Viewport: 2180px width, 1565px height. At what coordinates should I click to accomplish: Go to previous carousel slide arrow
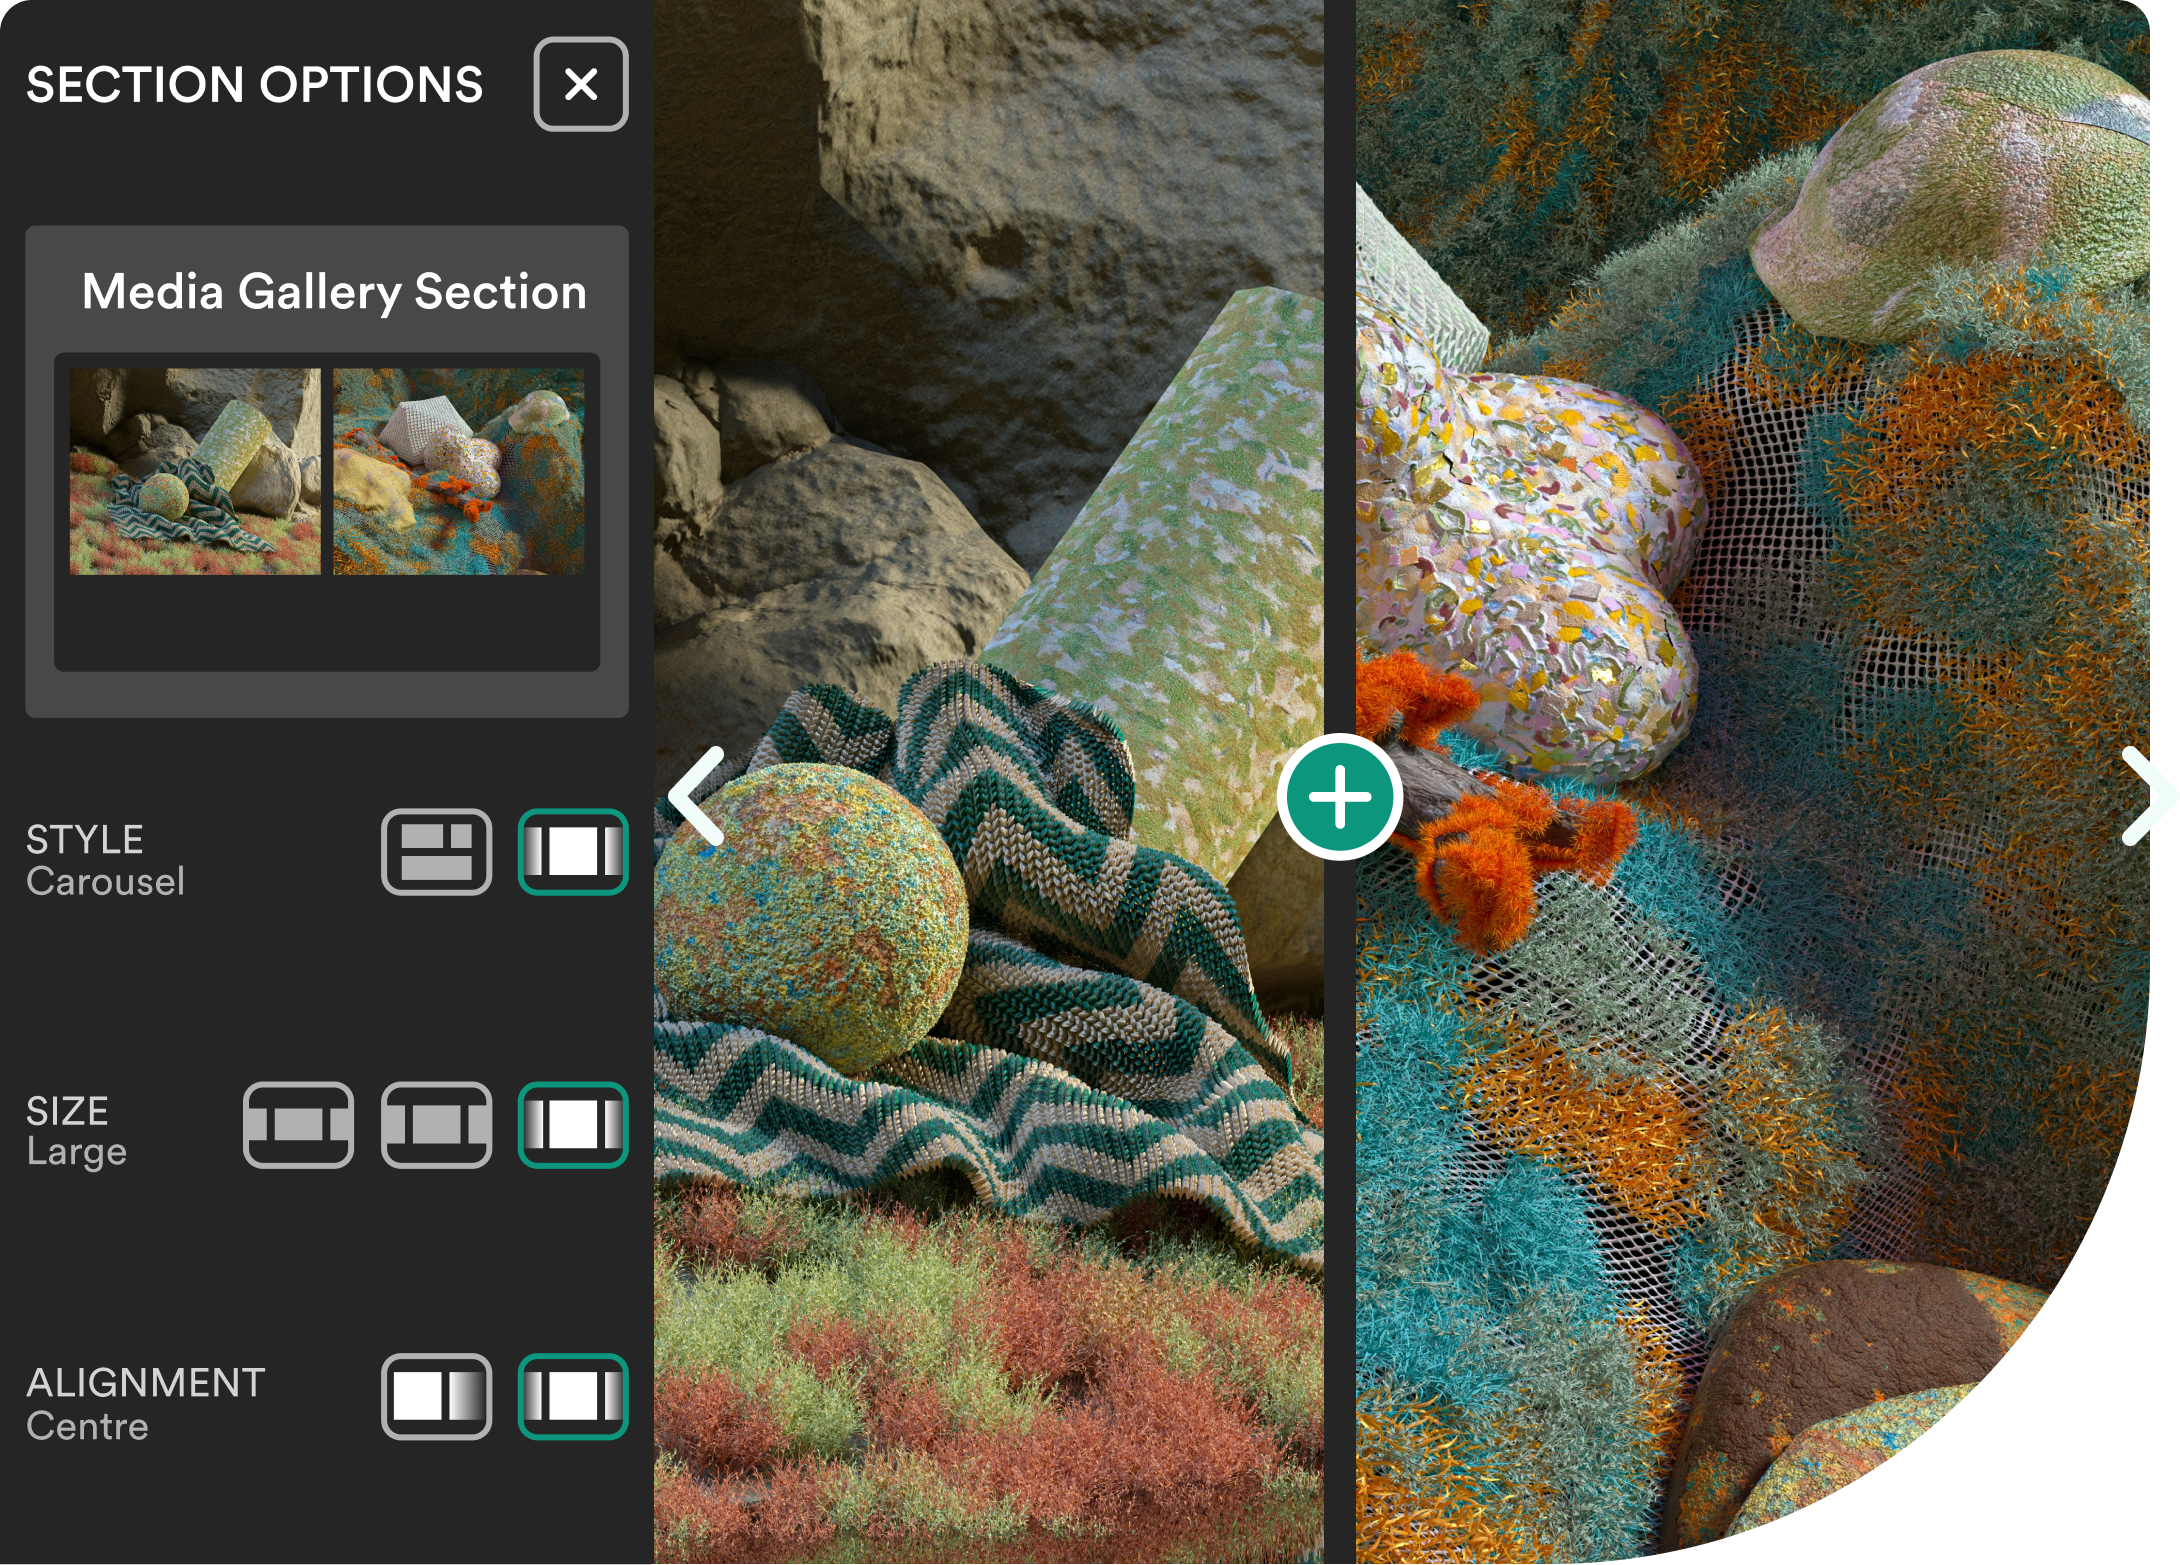[697, 797]
